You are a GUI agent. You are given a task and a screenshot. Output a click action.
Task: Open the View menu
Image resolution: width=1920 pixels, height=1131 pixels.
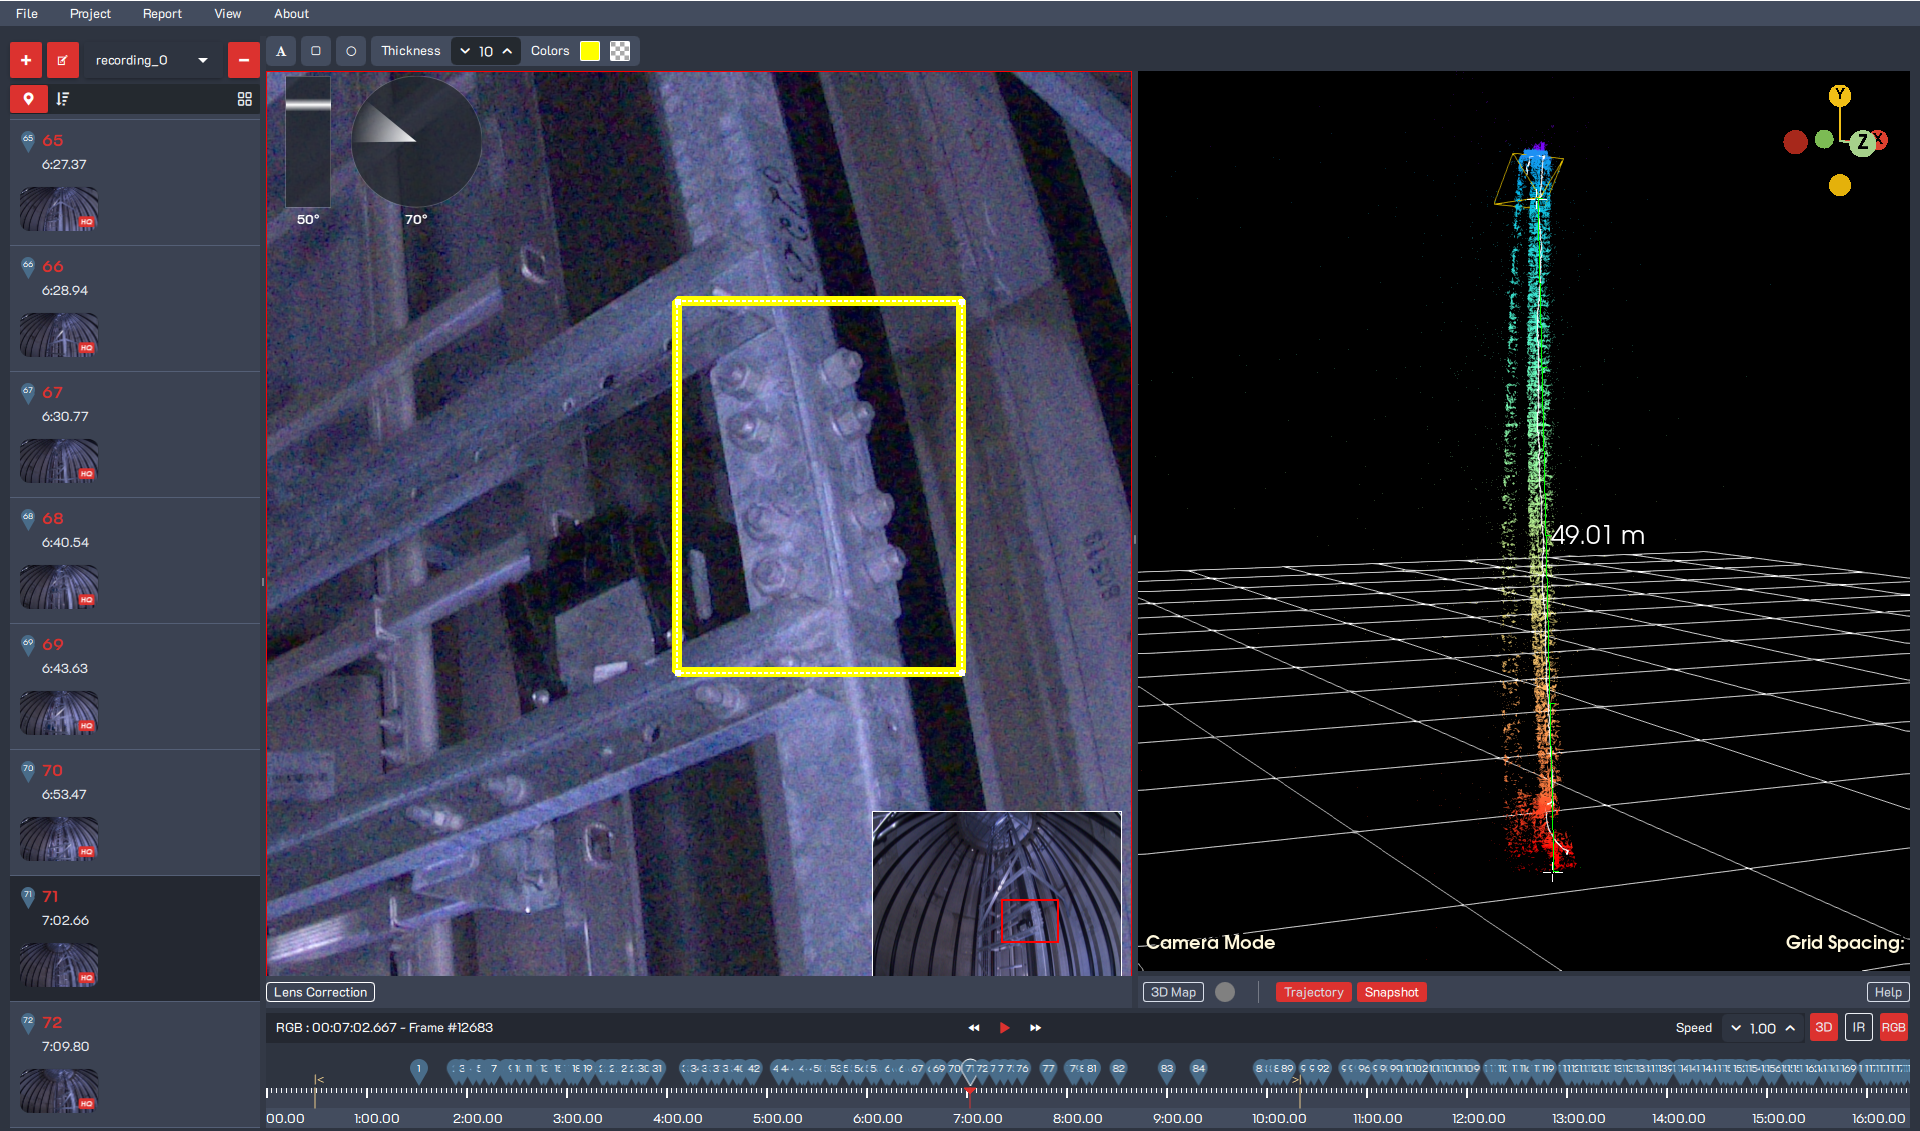click(228, 13)
